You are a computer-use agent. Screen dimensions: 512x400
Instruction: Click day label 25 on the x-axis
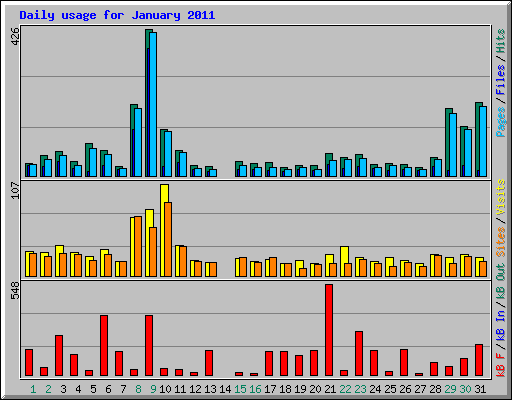pos(390,389)
